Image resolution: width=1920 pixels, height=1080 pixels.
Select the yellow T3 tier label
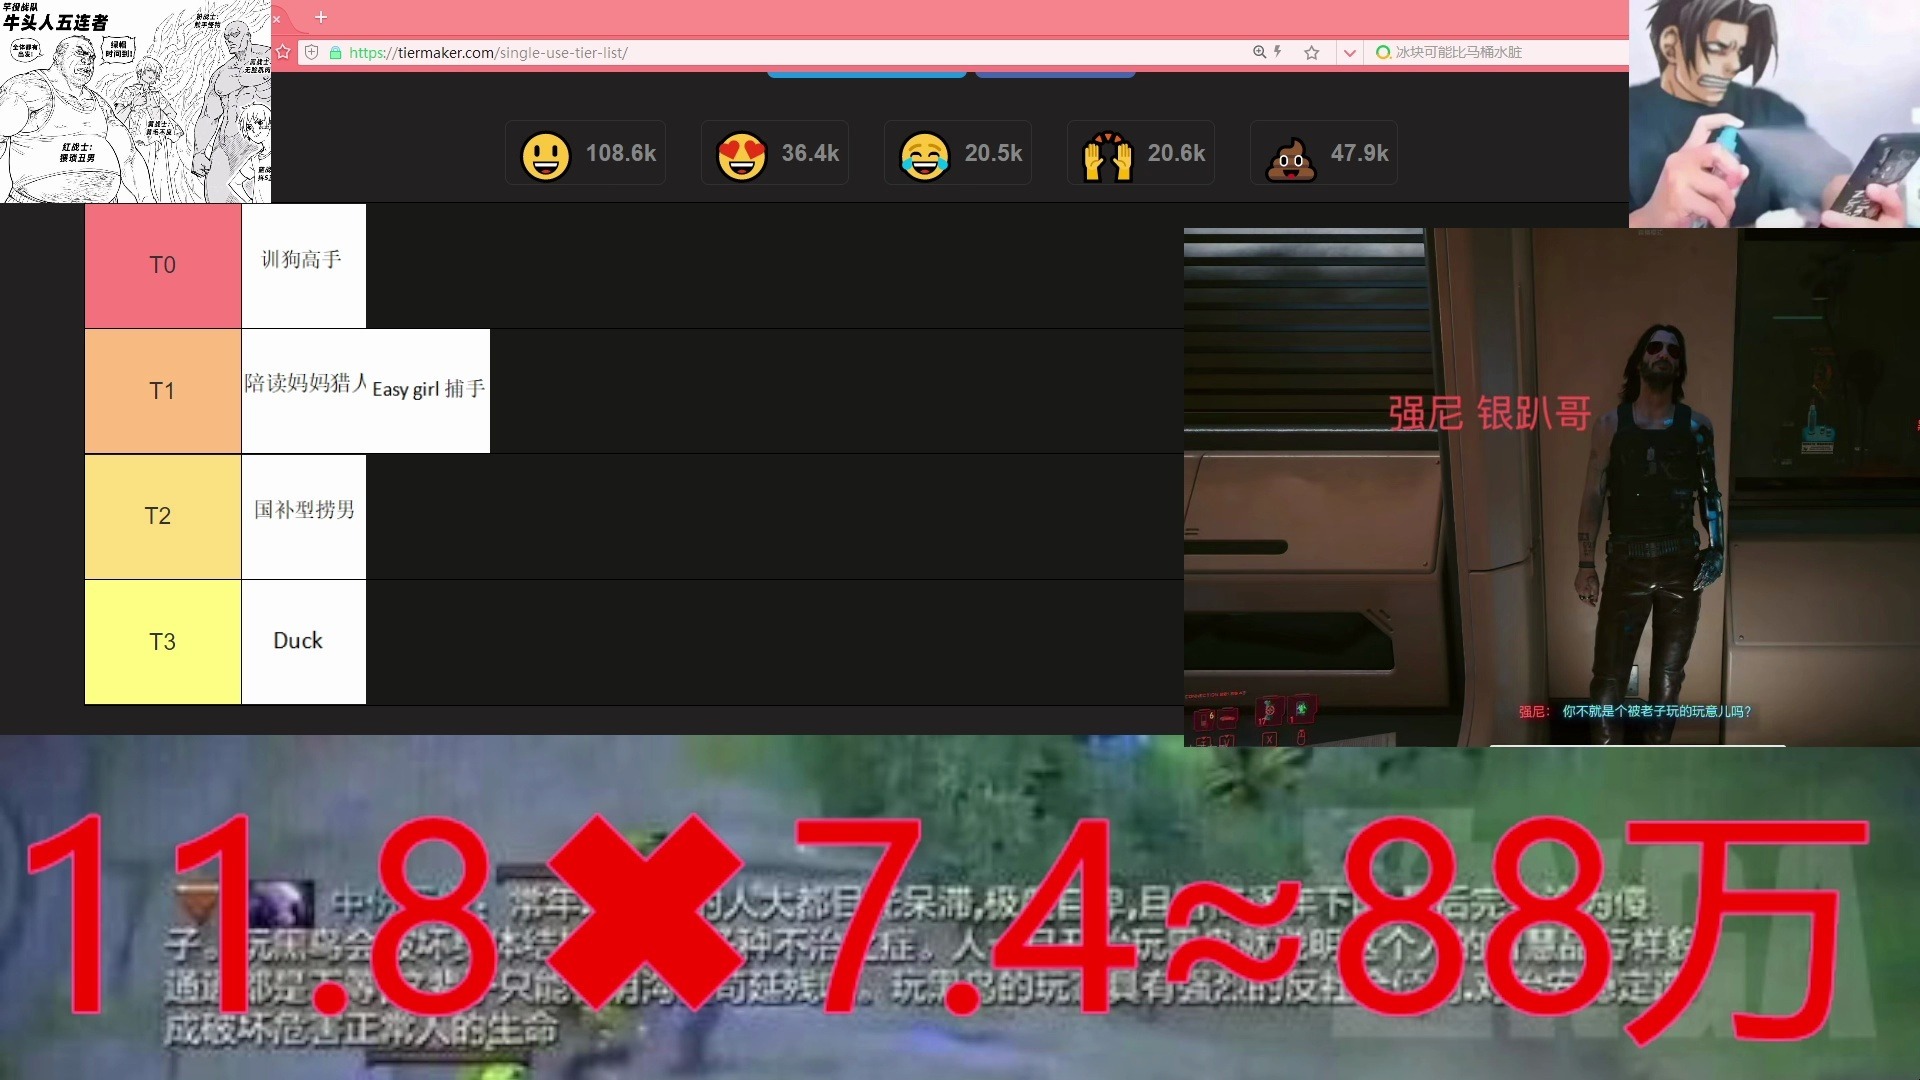click(x=162, y=642)
